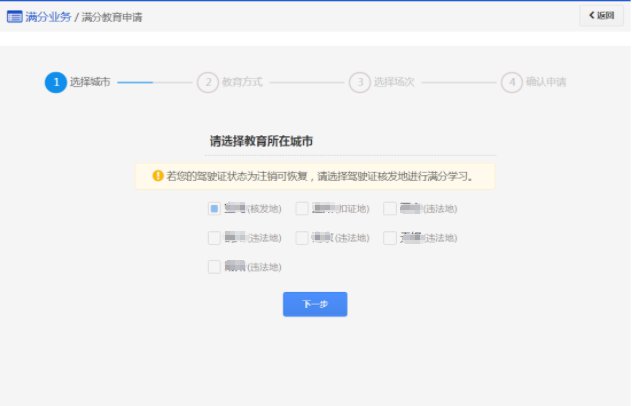
Task: Click the step 2 circle icon
Action: (207, 82)
